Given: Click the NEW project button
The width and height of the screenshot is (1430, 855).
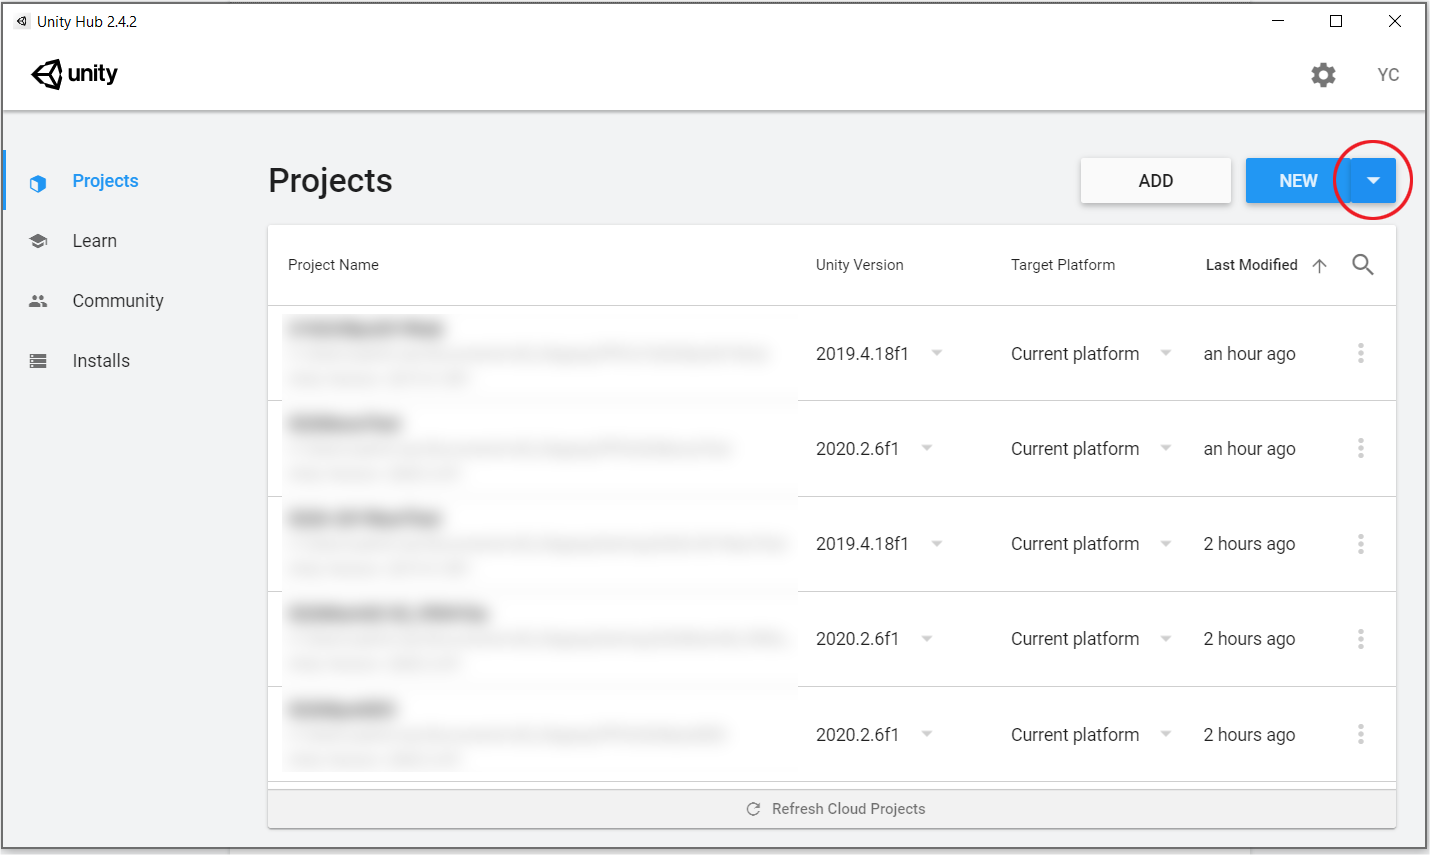Looking at the screenshot, I should [x=1297, y=181].
